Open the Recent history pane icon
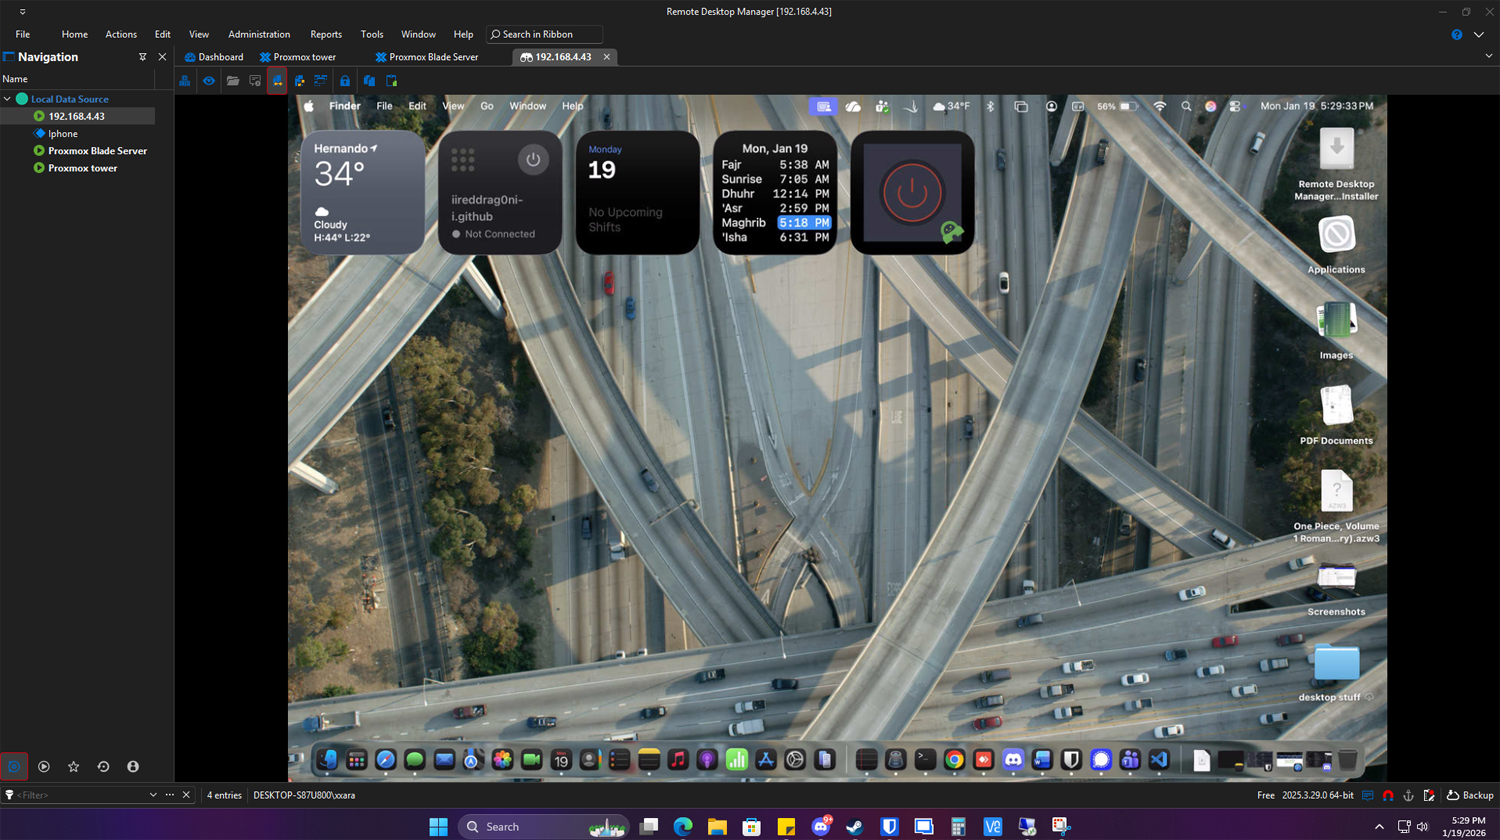 [x=103, y=767]
